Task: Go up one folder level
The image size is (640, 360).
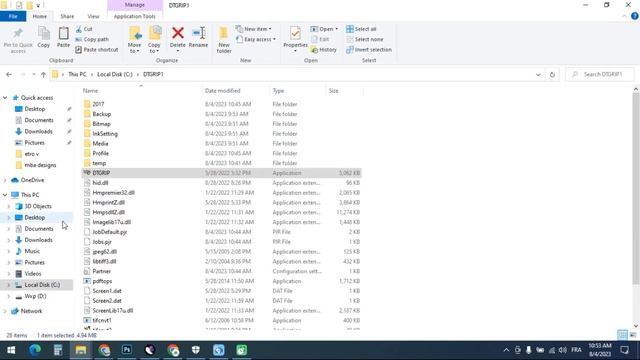Action: pos(43,74)
